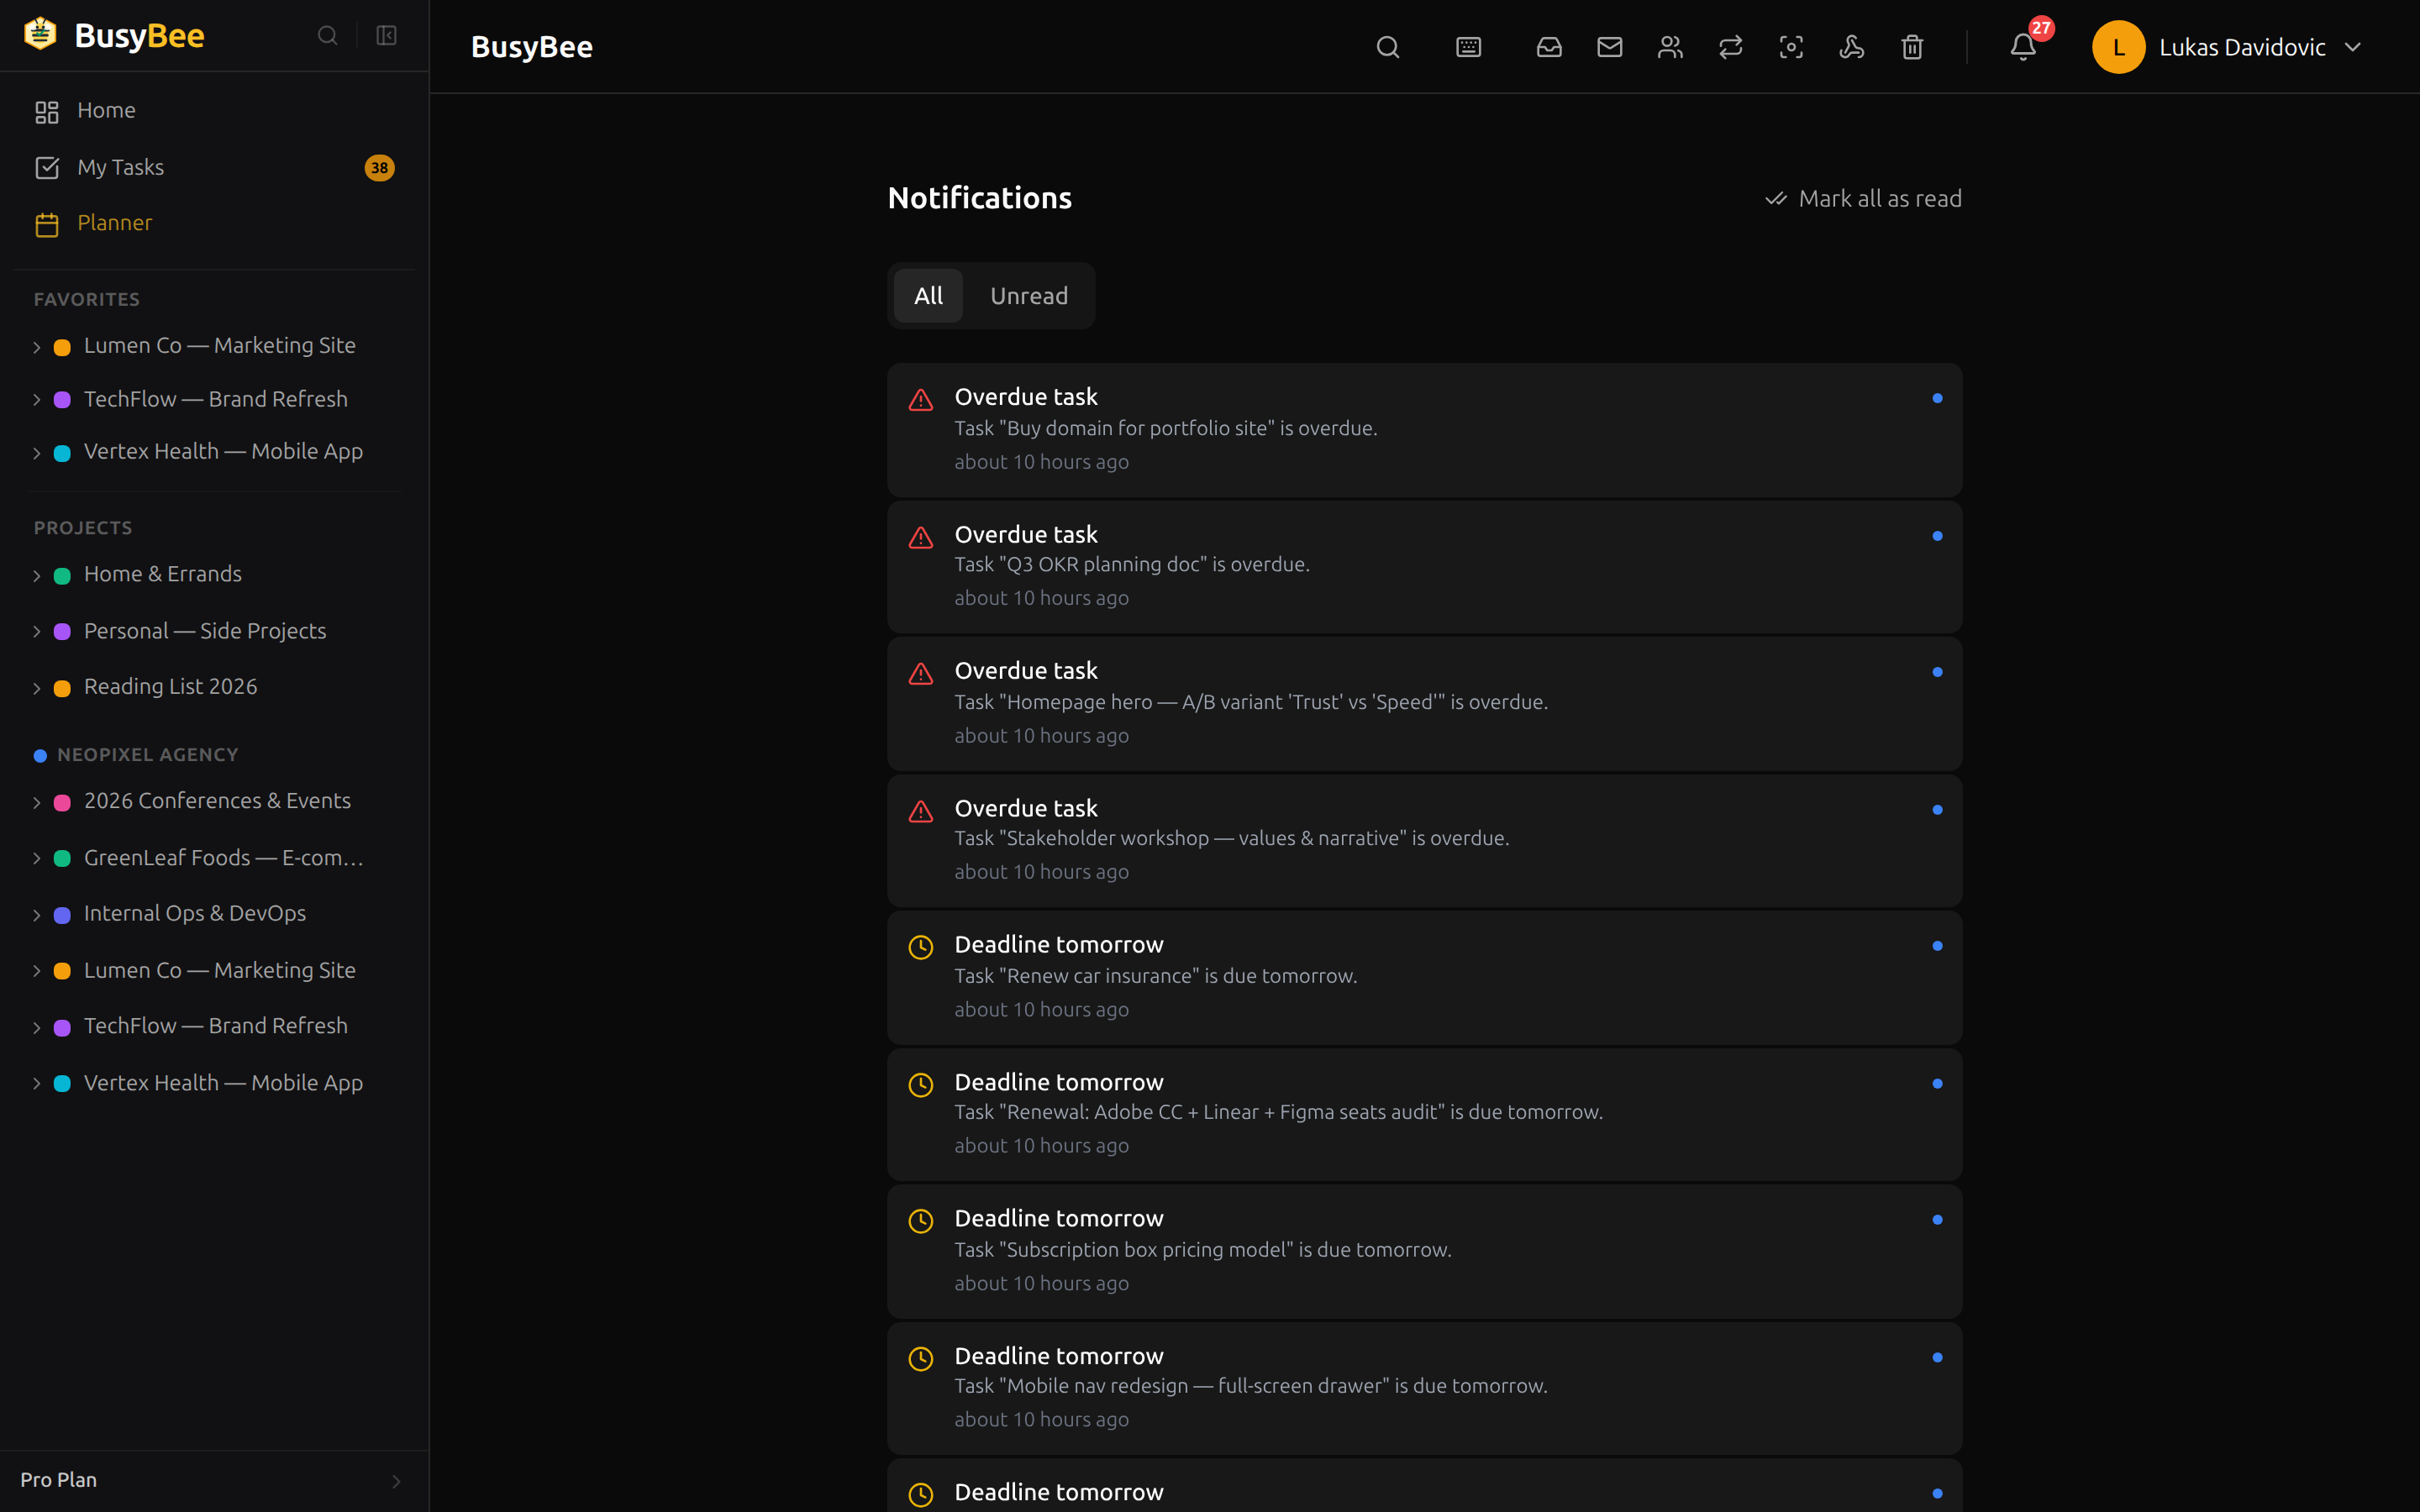The image size is (2420, 1512).
Task: Click the unread dot on "Subscription box pricing model"
Action: coord(1937,1220)
